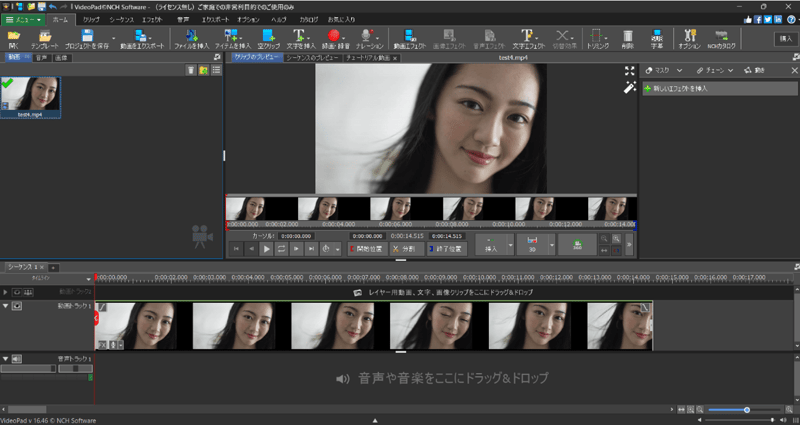Click the 分割 split button
The width and height of the screenshot is (800, 425).
coord(406,248)
